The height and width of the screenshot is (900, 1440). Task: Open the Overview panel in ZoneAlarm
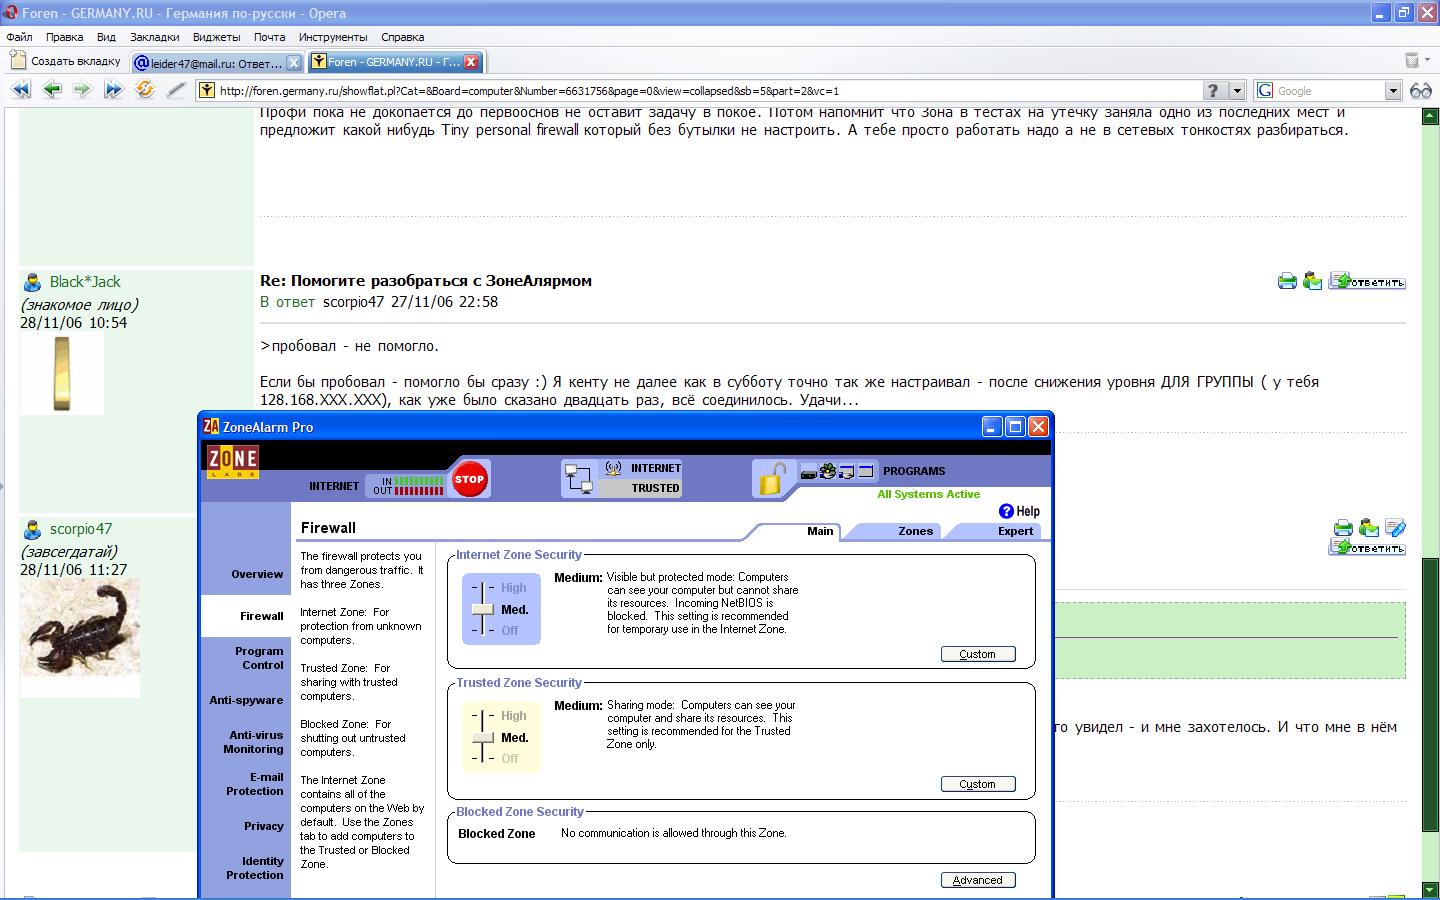257,574
